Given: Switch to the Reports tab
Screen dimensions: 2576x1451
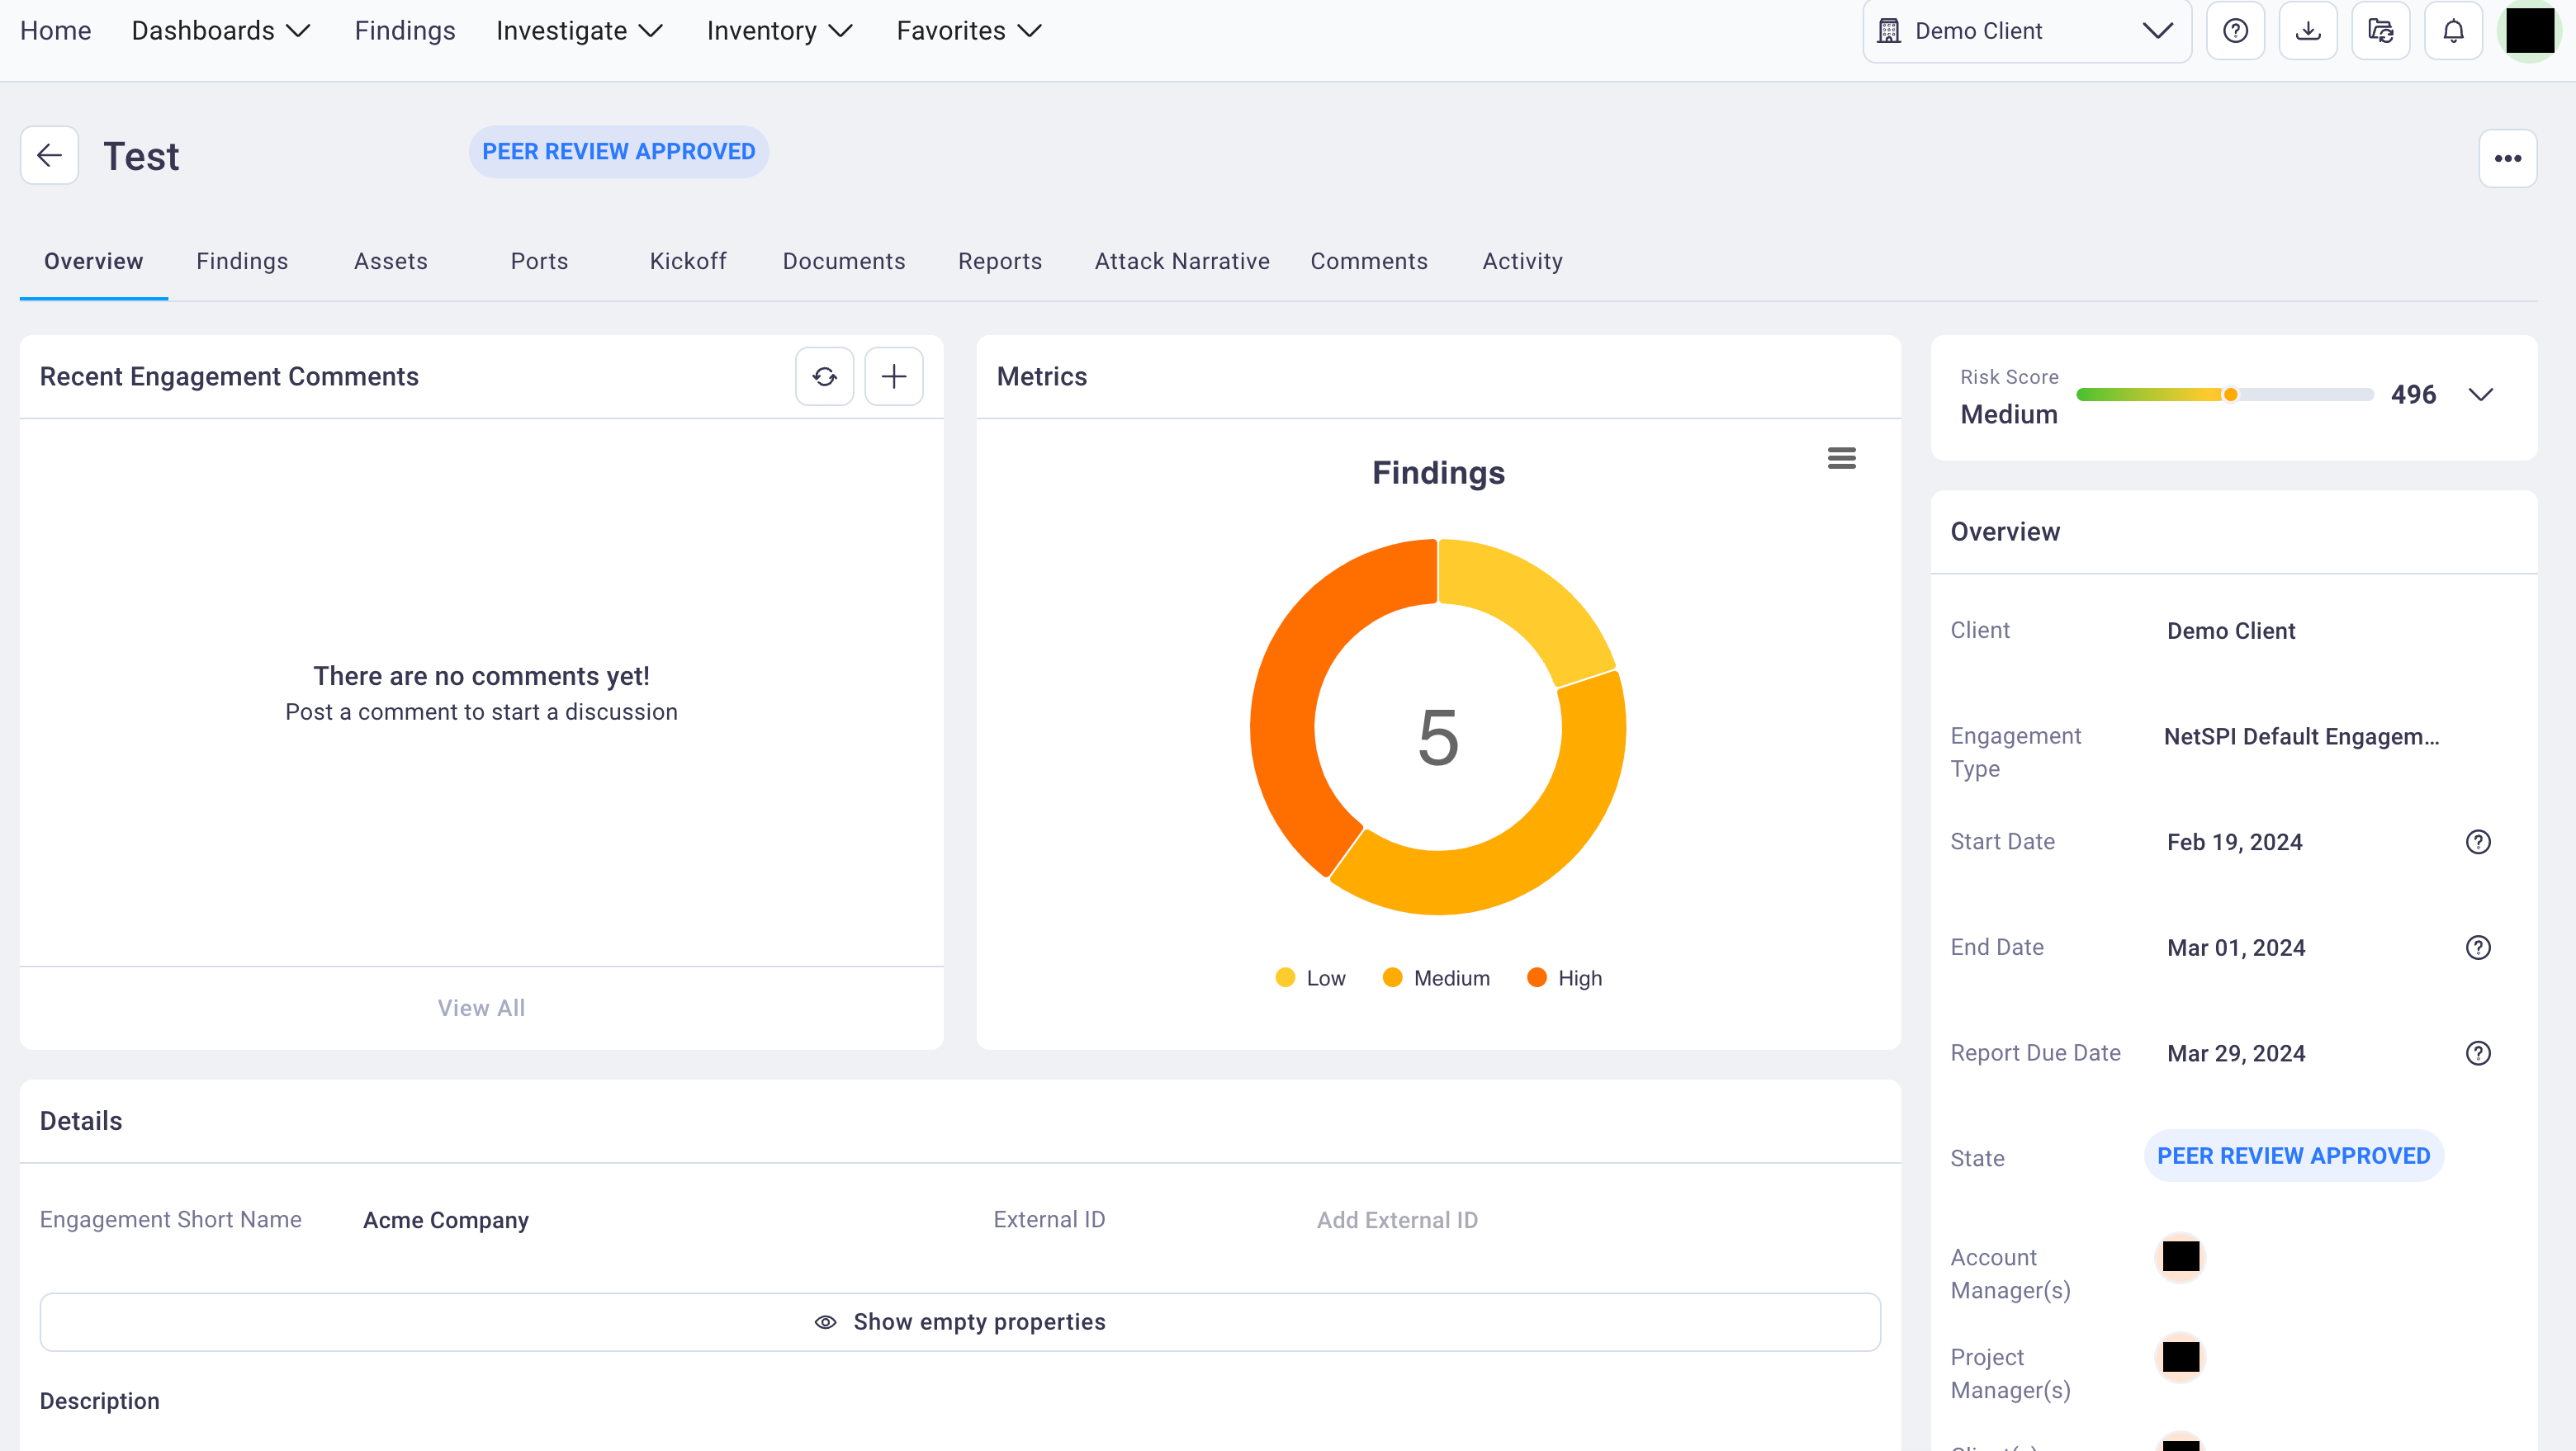Looking at the screenshot, I should tap(1000, 261).
